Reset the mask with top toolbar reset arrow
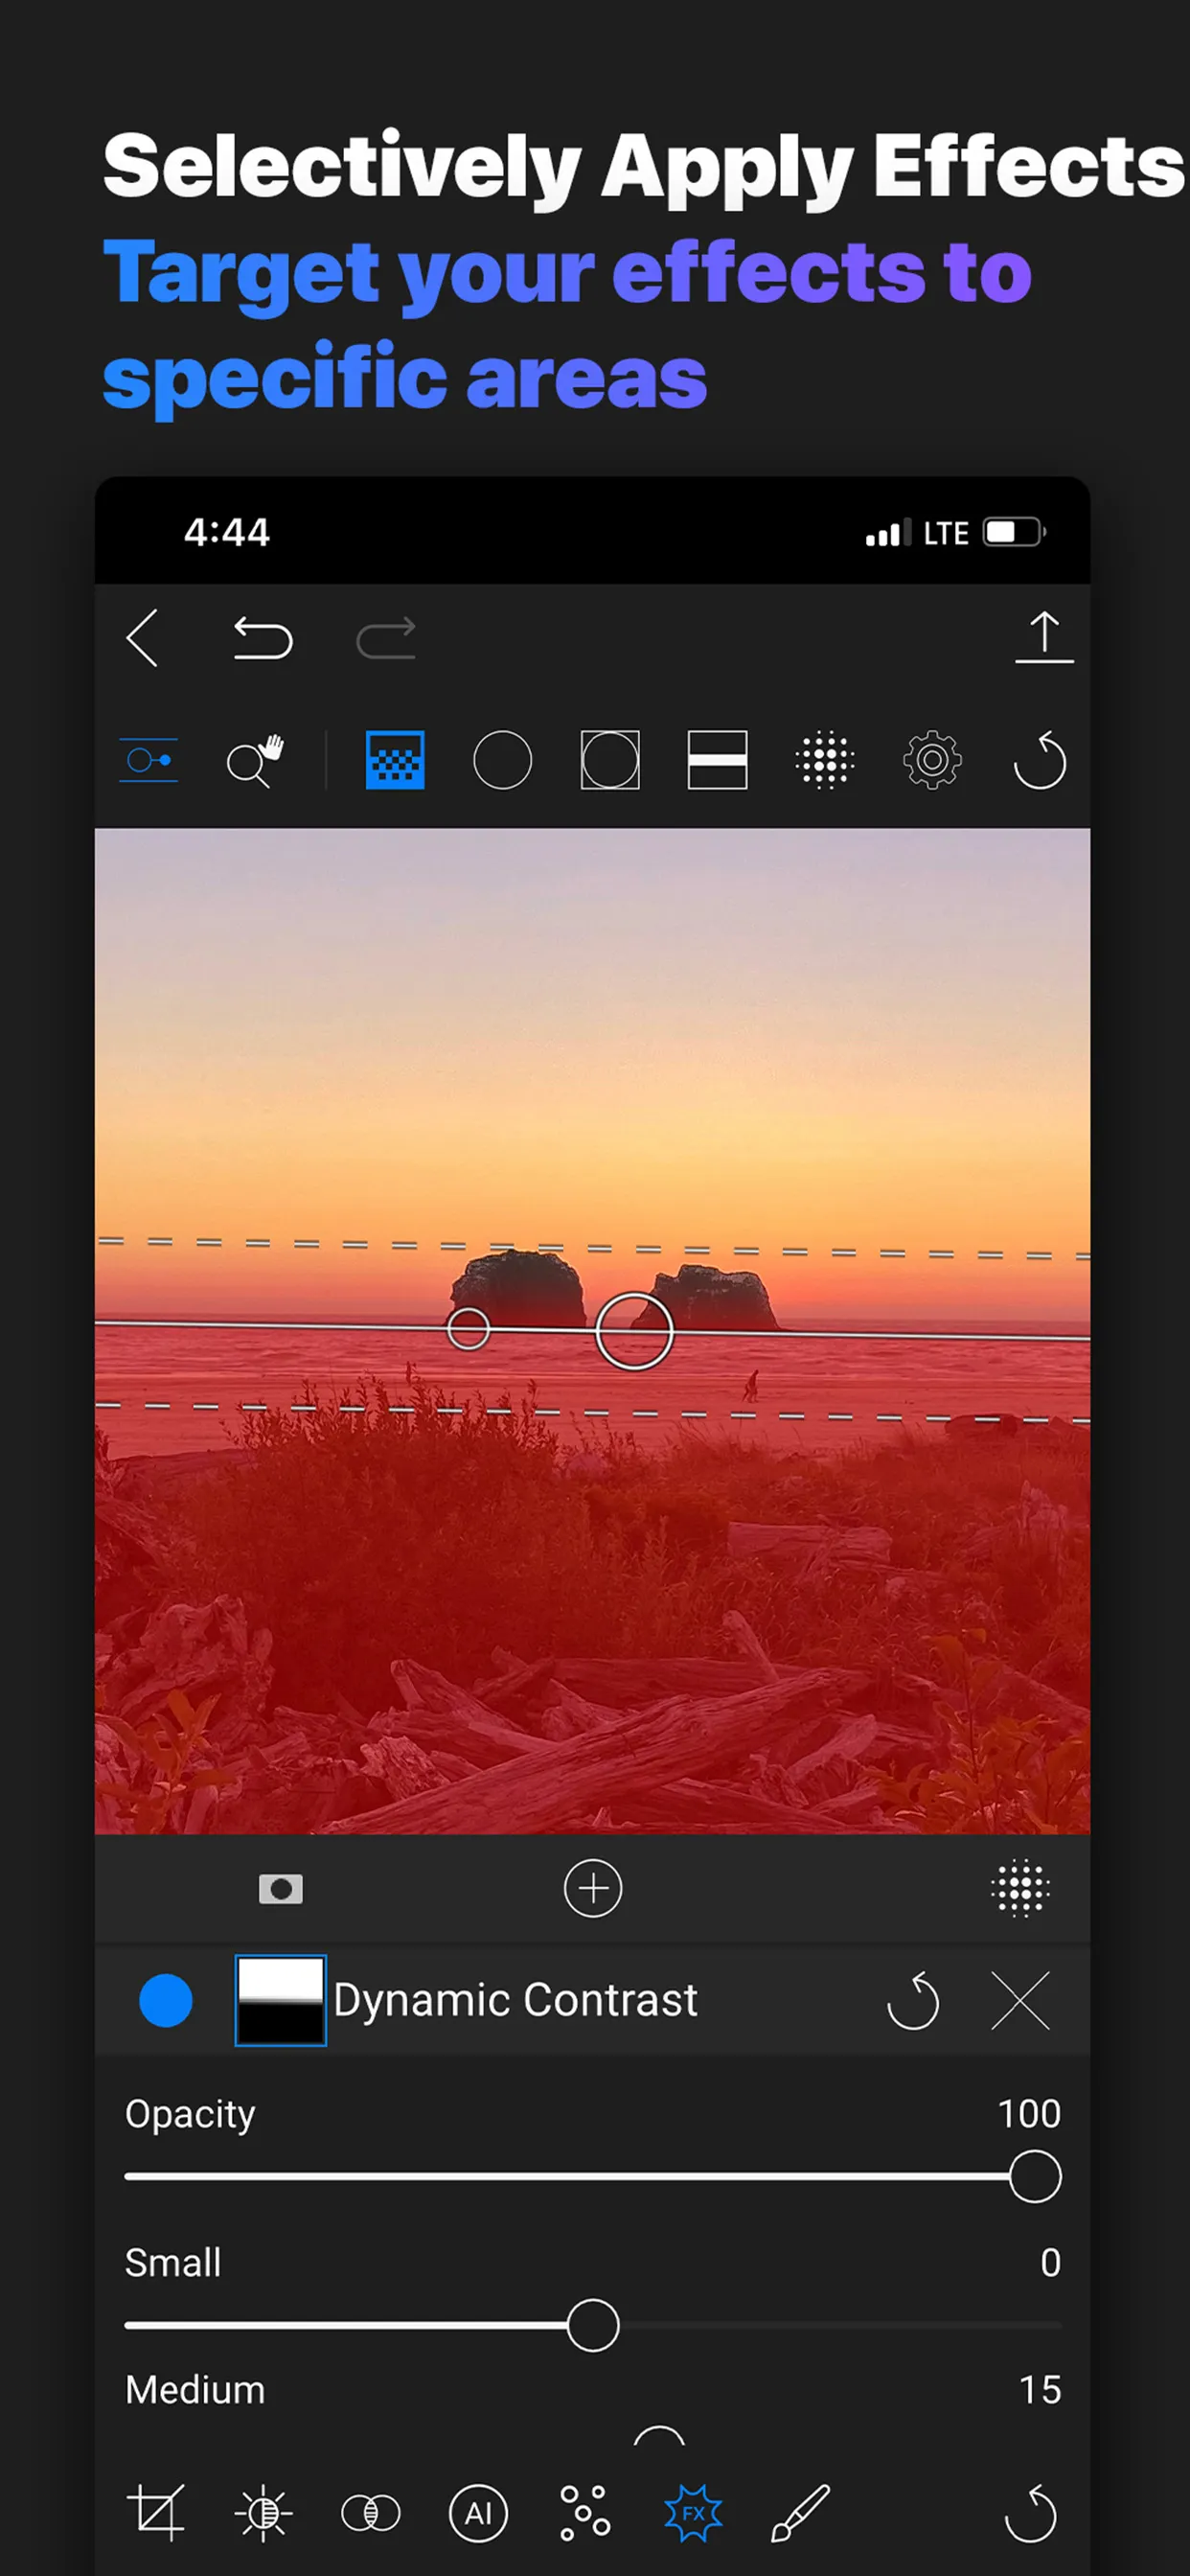Viewport: 1190px width, 2576px height. click(x=1040, y=760)
